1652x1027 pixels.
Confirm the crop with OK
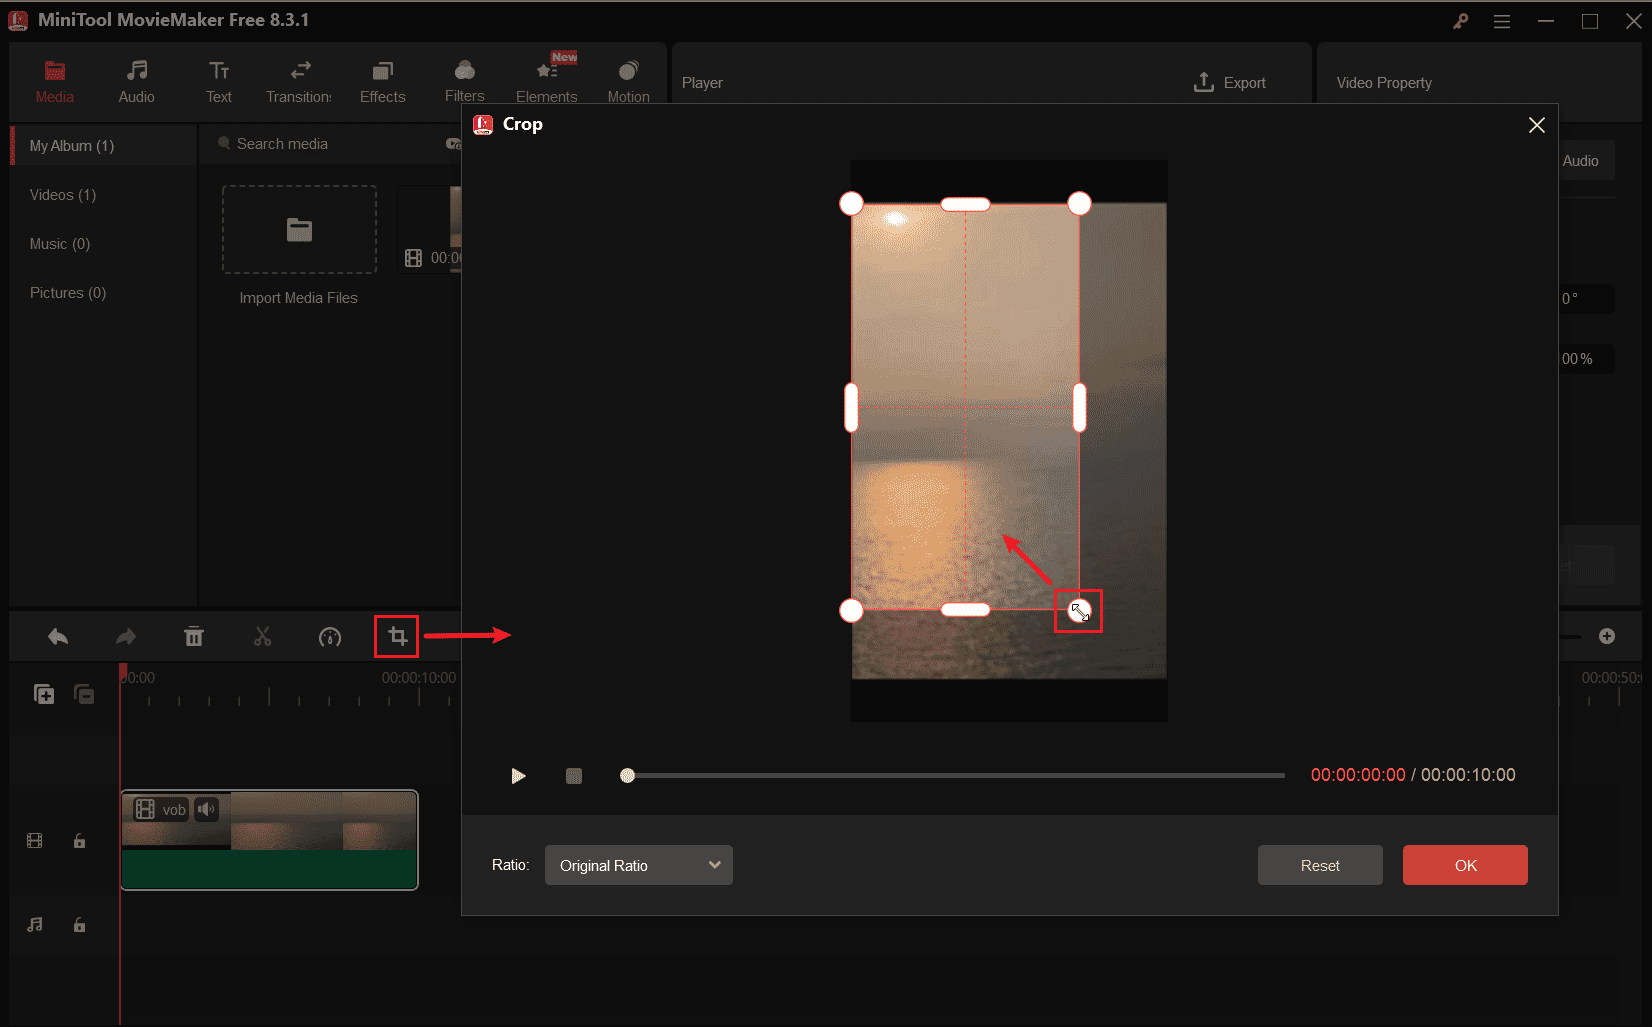(x=1465, y=865)
